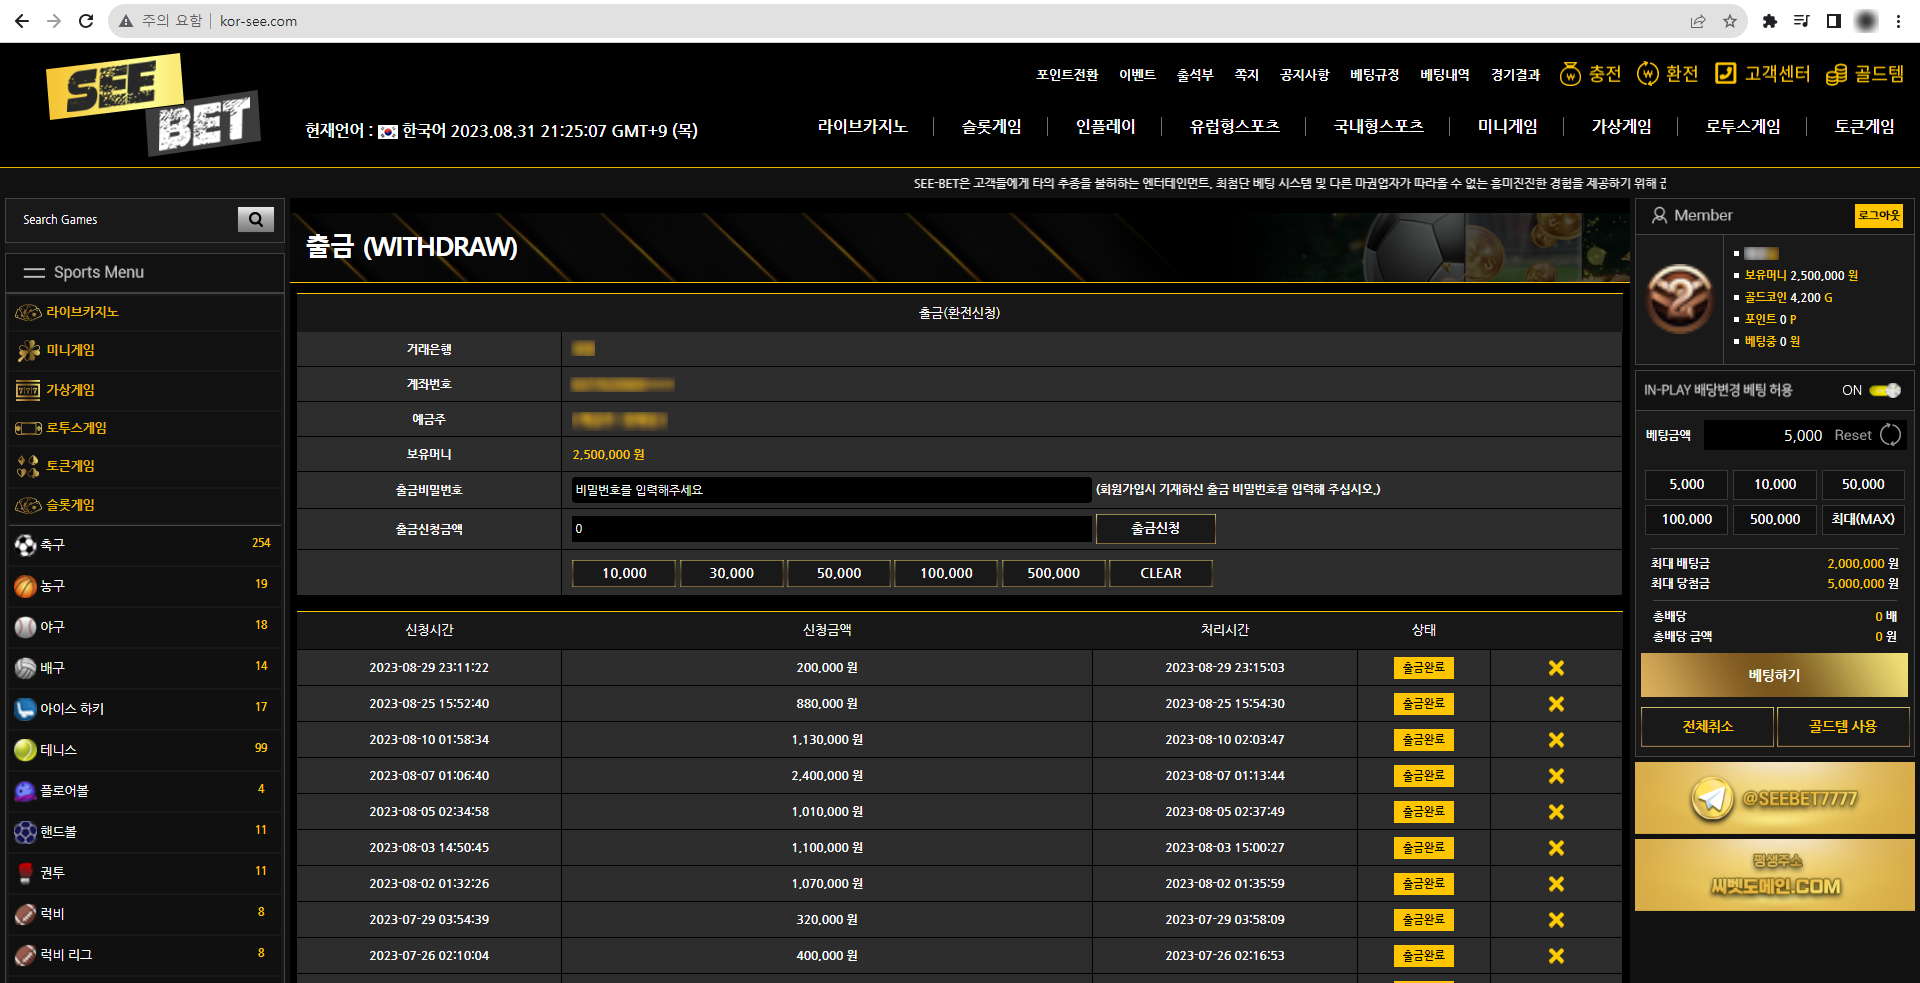The height and width of the screenshot is (983, 1920).
Task: Reload the page in browser
Action: click(x=86, y=21)
